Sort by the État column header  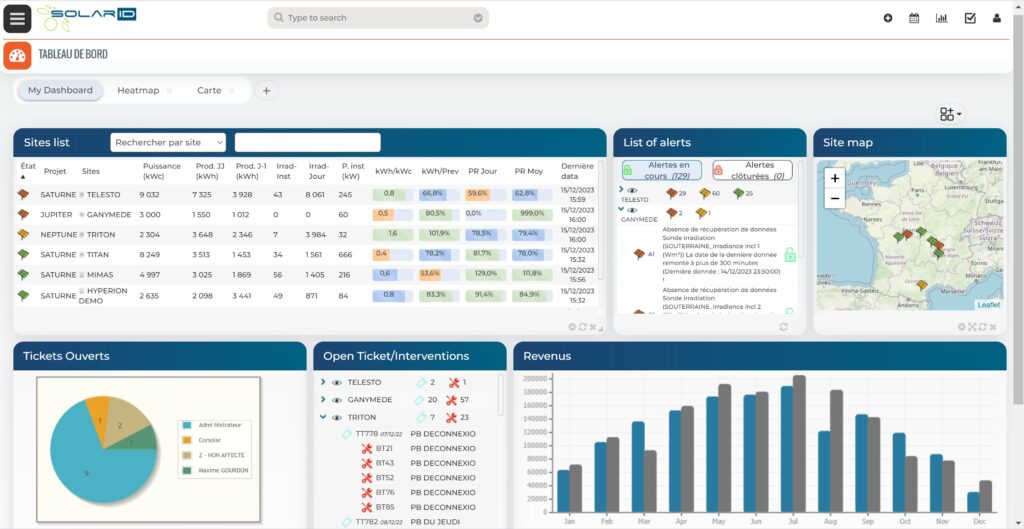(27, 170)
